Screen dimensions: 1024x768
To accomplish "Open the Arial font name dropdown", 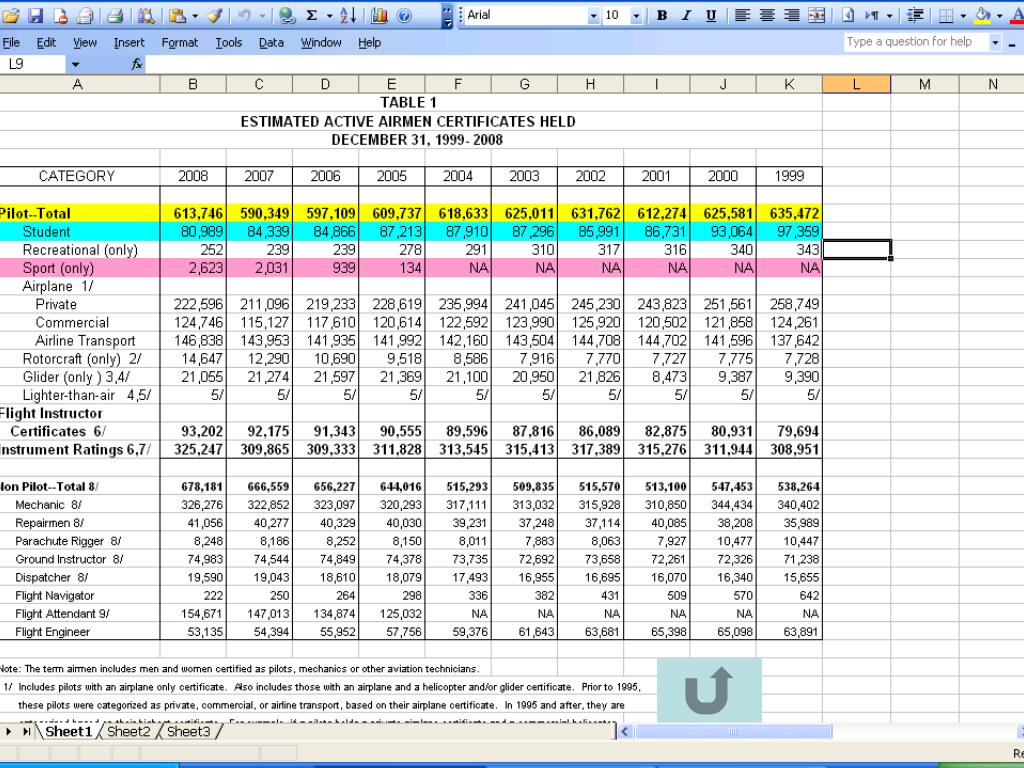I will pyautogui.click(x=594, y=15).
